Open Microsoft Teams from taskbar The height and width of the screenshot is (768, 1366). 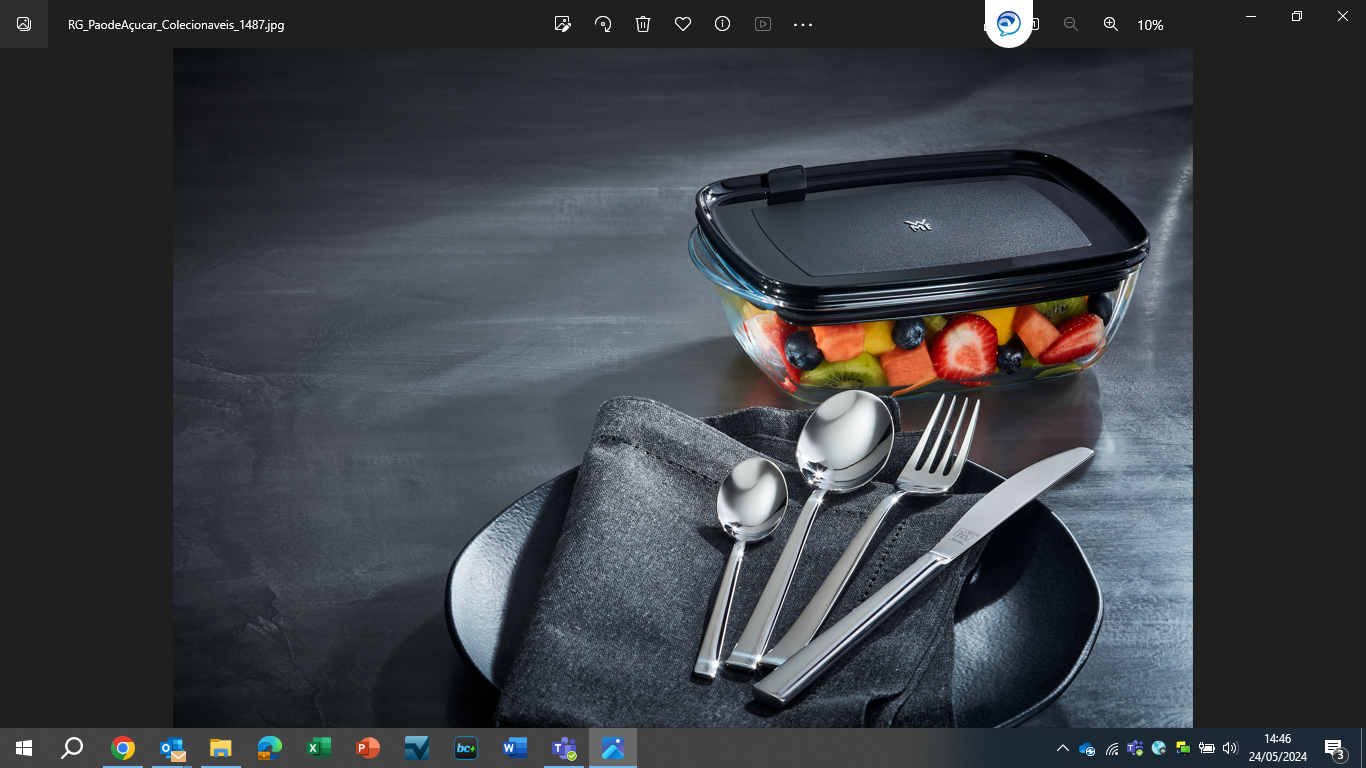[564, 748]
